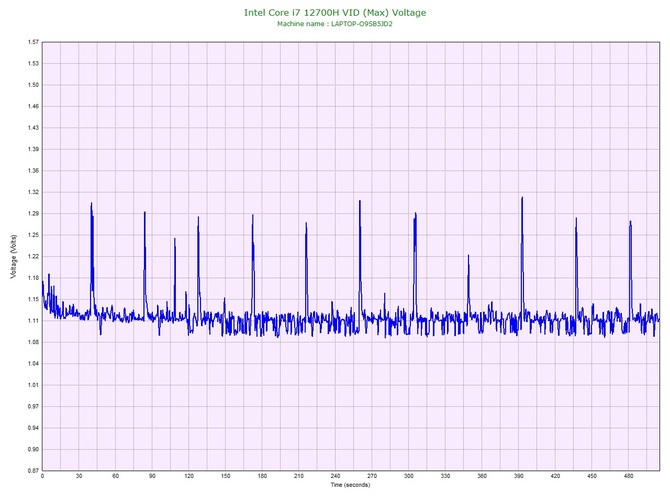Click the 1.43 voltage axis label

click(33, 128)
